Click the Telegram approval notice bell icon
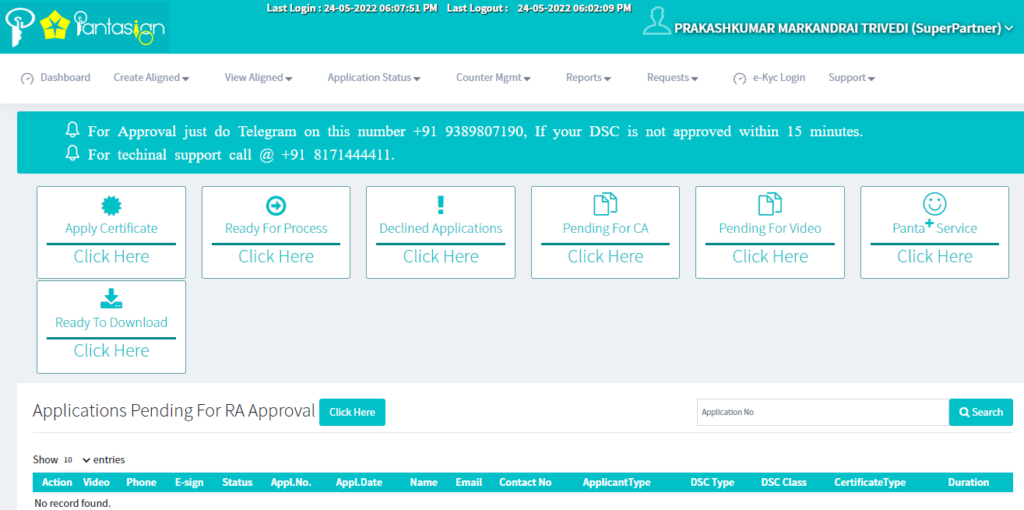The image size is (1024, 510). click(72, 130)
